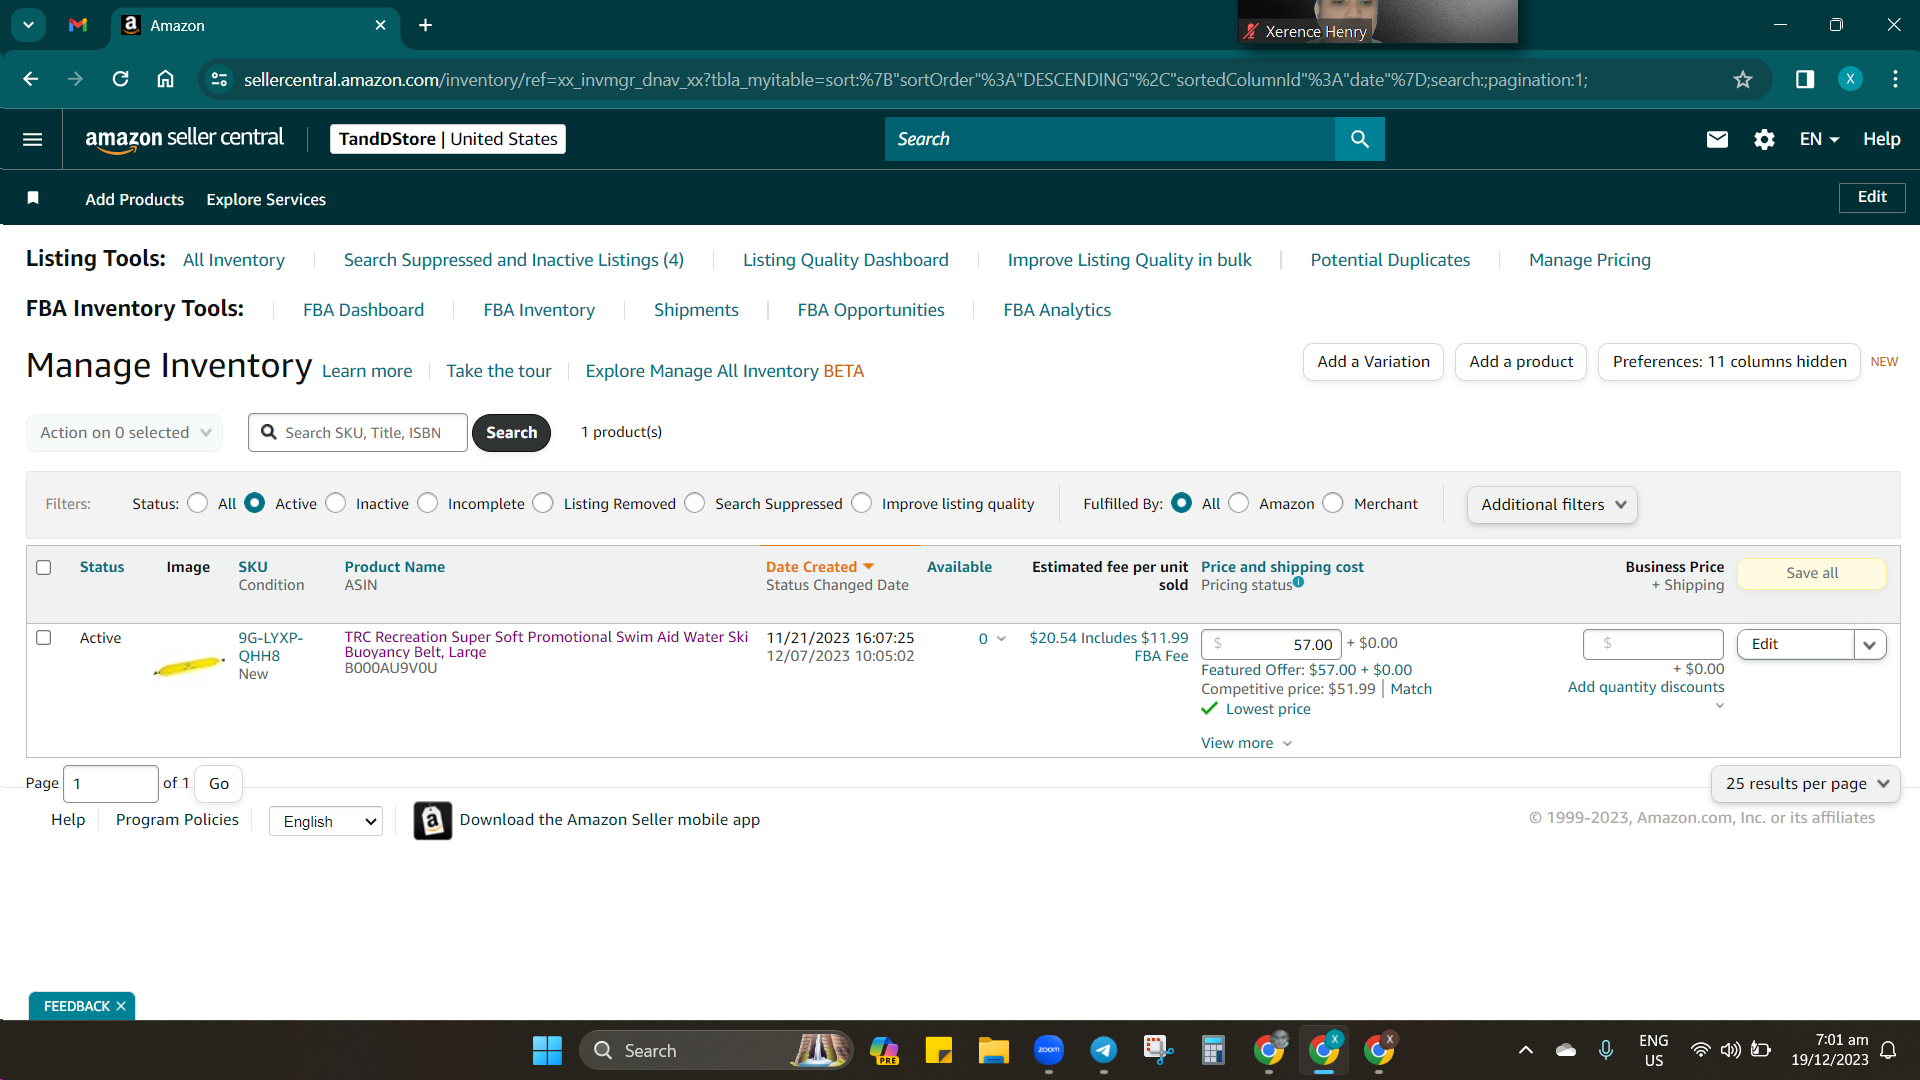Filter by Search Suppressed status

click(x=695, y=503)
